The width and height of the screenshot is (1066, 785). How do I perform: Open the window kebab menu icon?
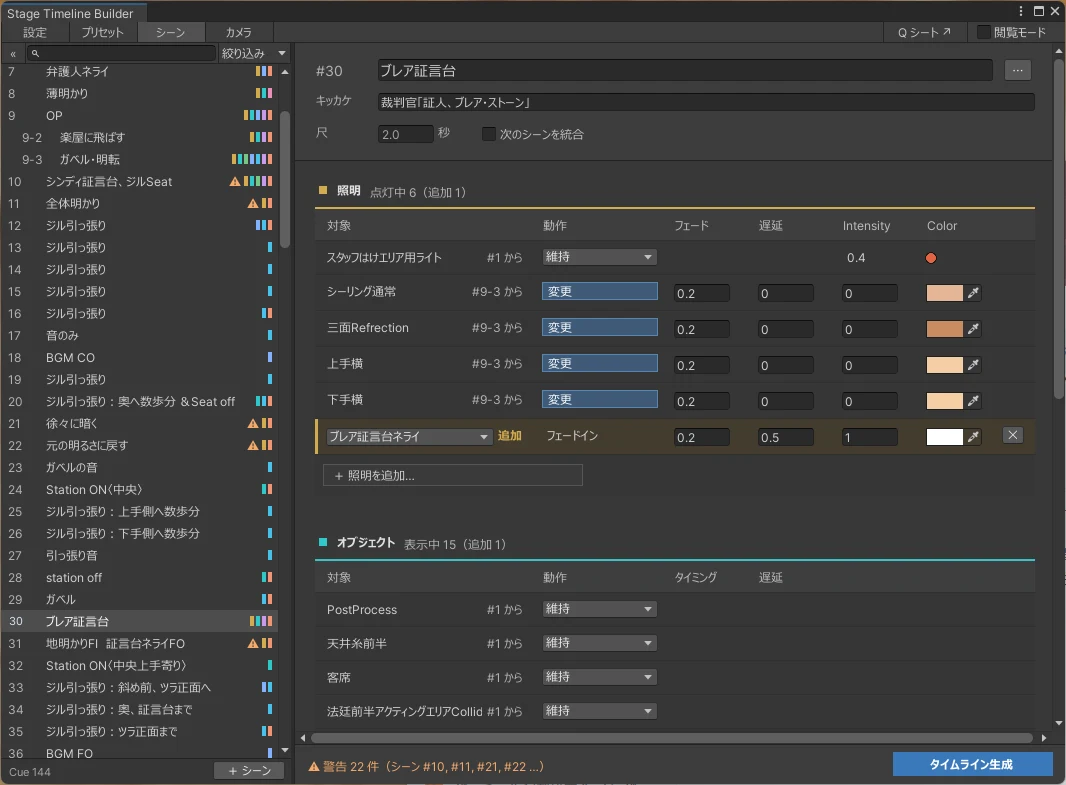pyautogui.click(x=1020, y=11)
